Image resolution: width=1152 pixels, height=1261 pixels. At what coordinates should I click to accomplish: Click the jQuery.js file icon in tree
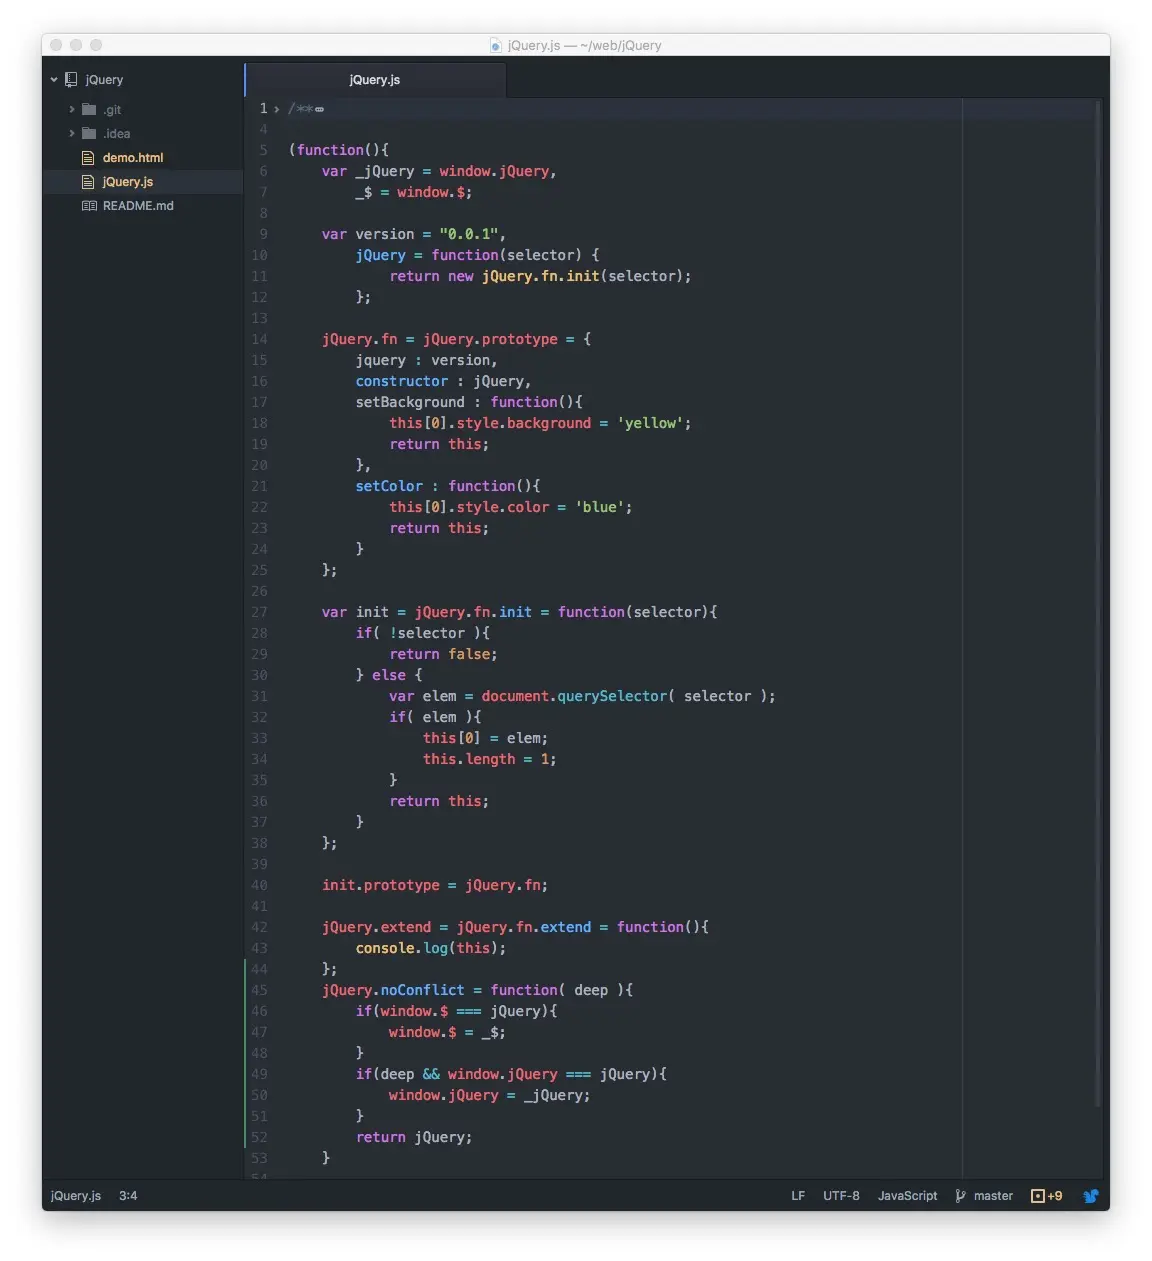point(88,182)
